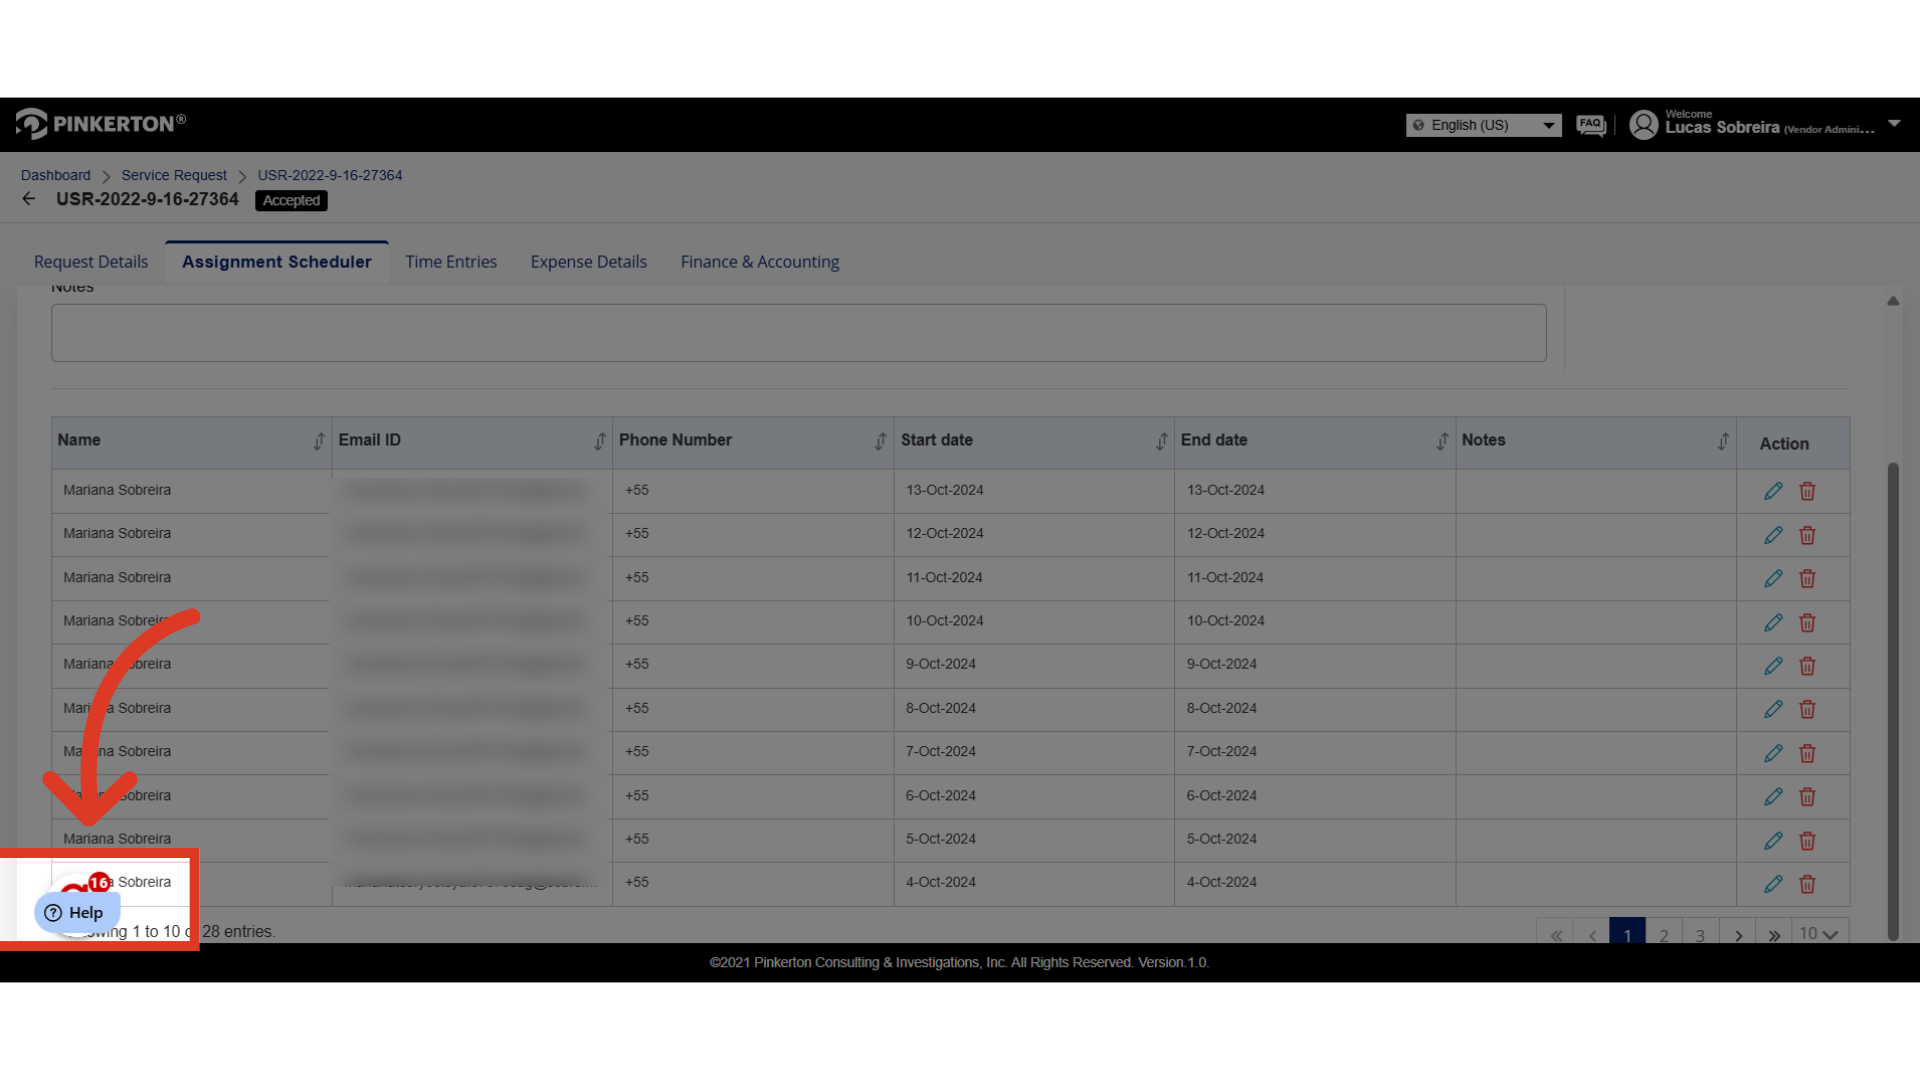Click trash icon for 8-Oct-2024 row

coord(1807,709)
